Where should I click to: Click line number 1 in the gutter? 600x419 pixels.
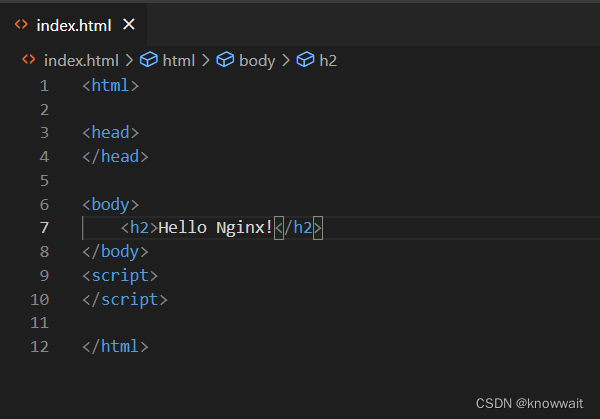[x=44, y=85]
